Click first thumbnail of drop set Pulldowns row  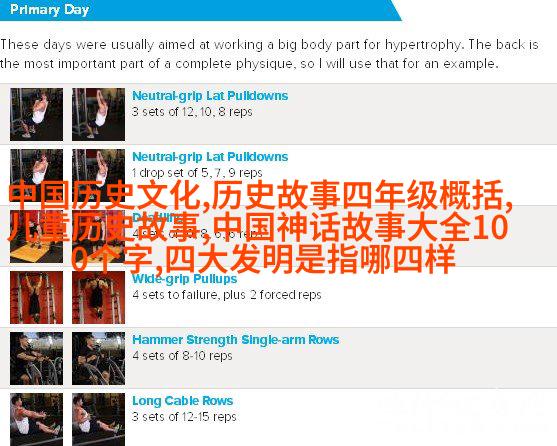[x=37, y=175]
